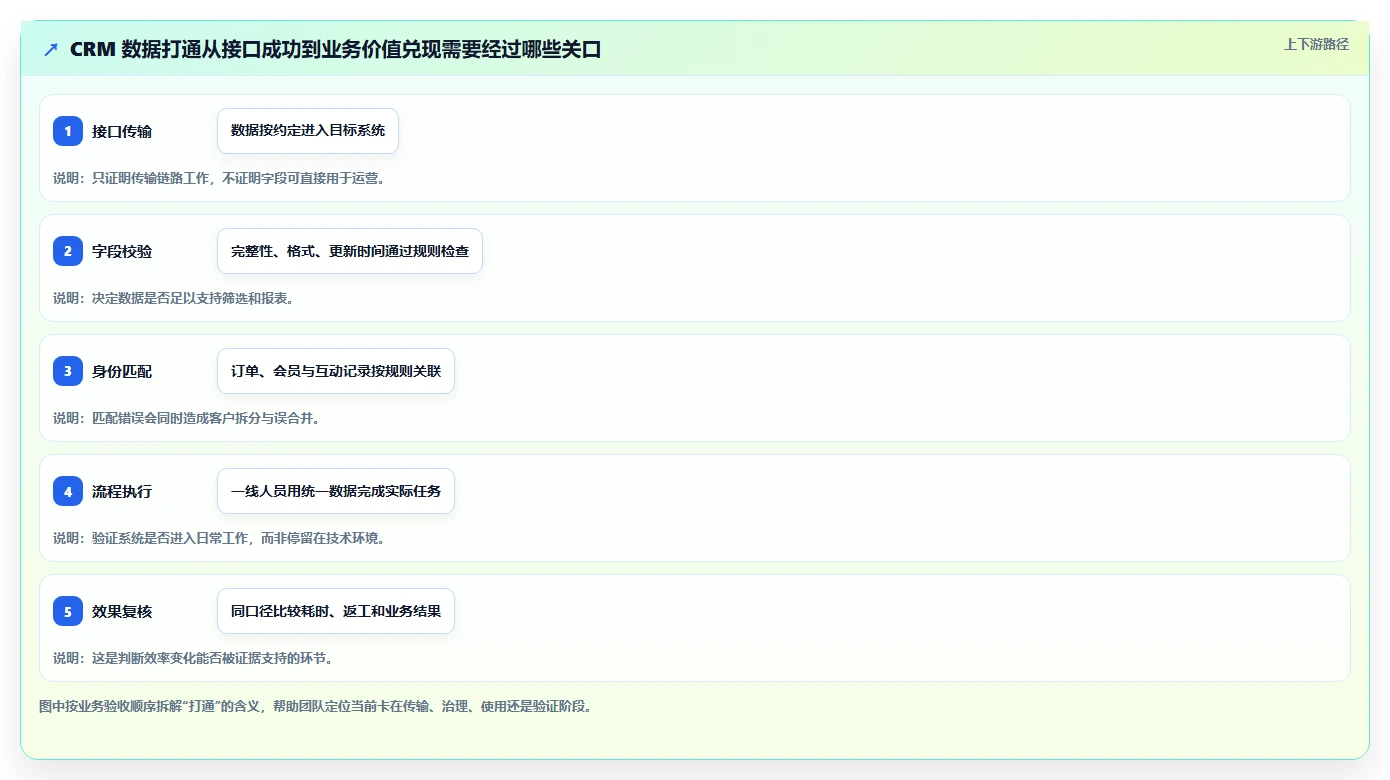Click the step 2 number badge
Image resolution: width=1390 pixels, height=780 pixels.
68,251
